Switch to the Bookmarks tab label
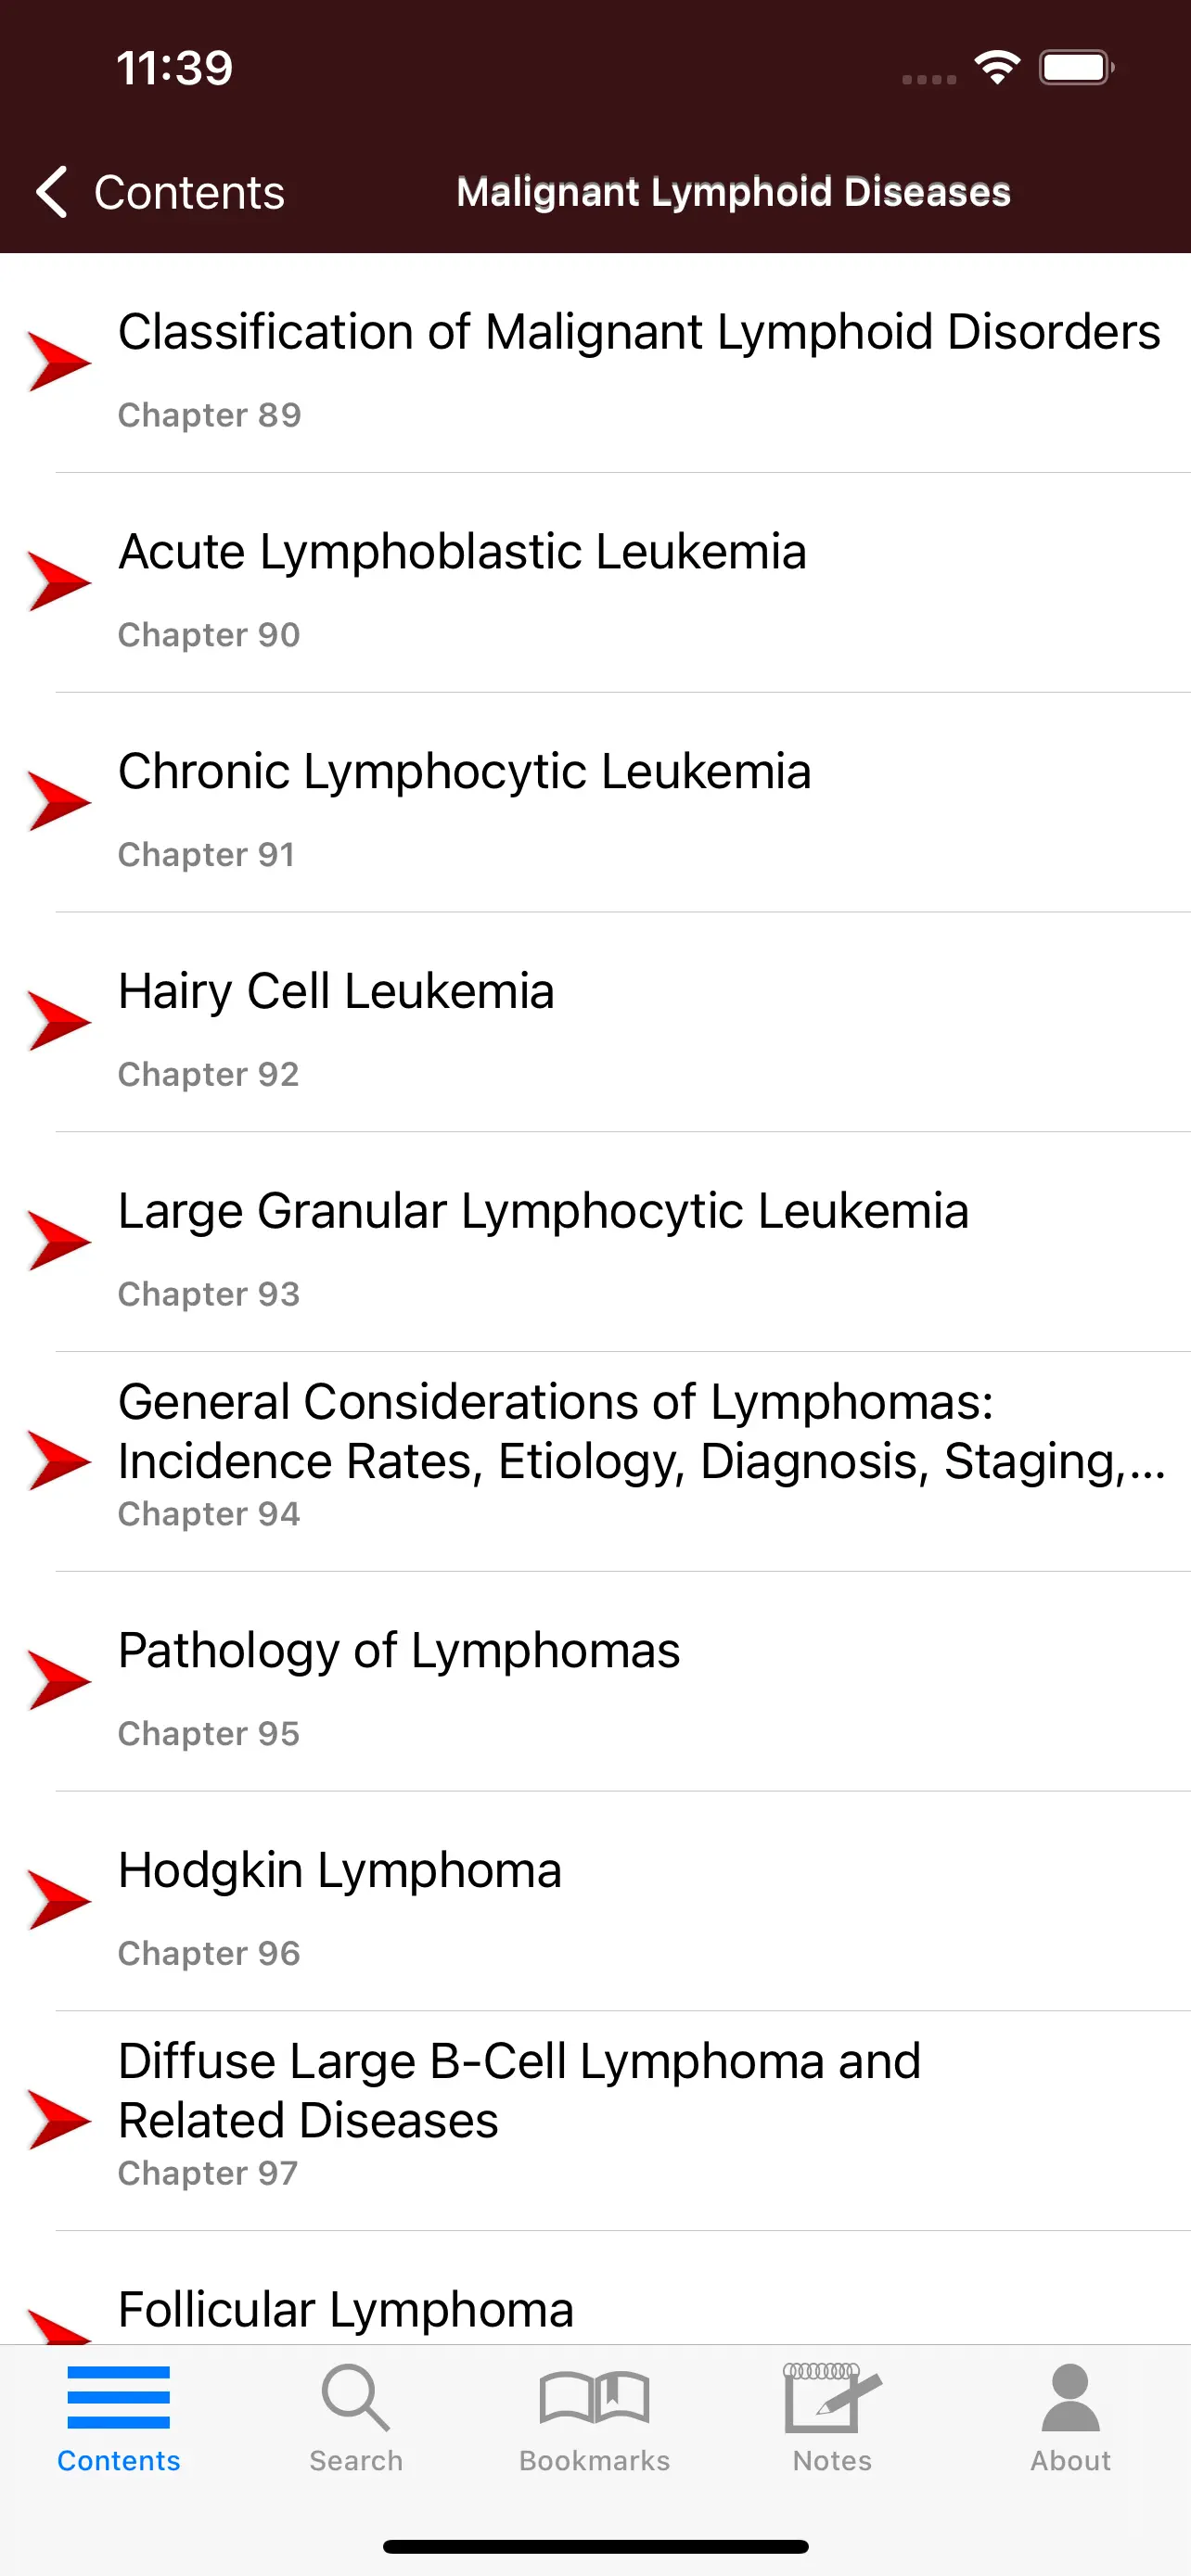1191x2576 pixels. 594,2461
